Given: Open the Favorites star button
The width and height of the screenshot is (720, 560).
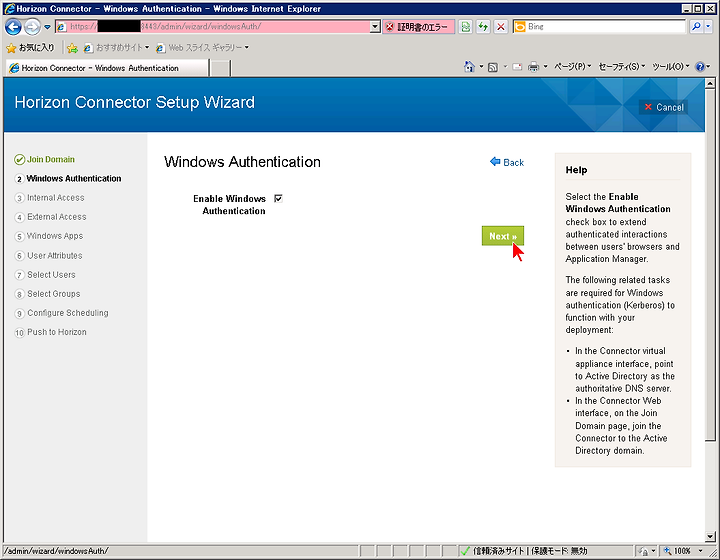Looking at the screenshot, I should pos(31,47).
